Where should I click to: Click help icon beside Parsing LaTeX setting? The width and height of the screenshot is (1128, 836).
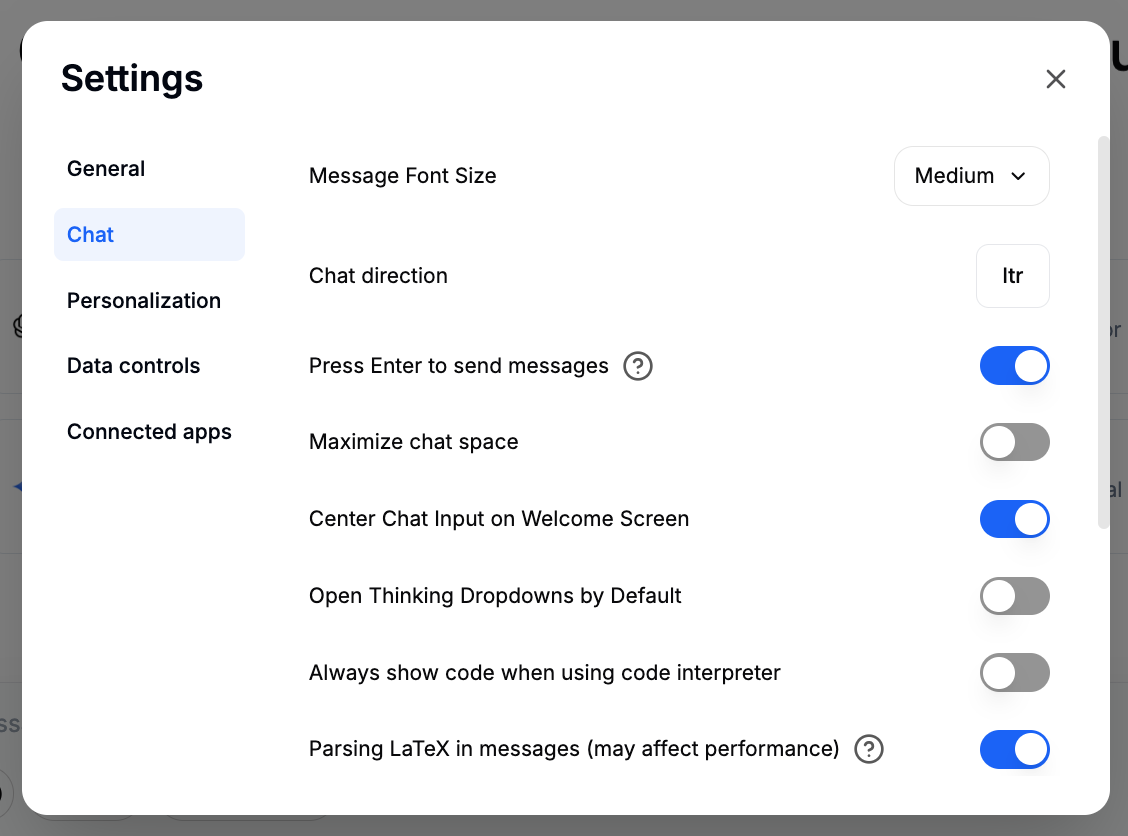point(869,749)
